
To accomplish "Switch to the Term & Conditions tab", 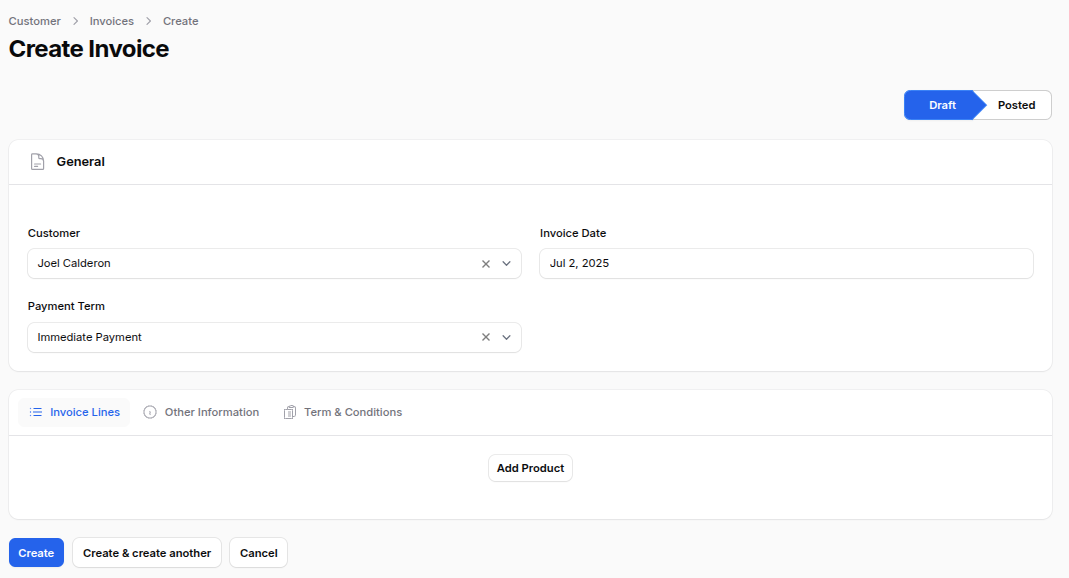I will (342, 412).
